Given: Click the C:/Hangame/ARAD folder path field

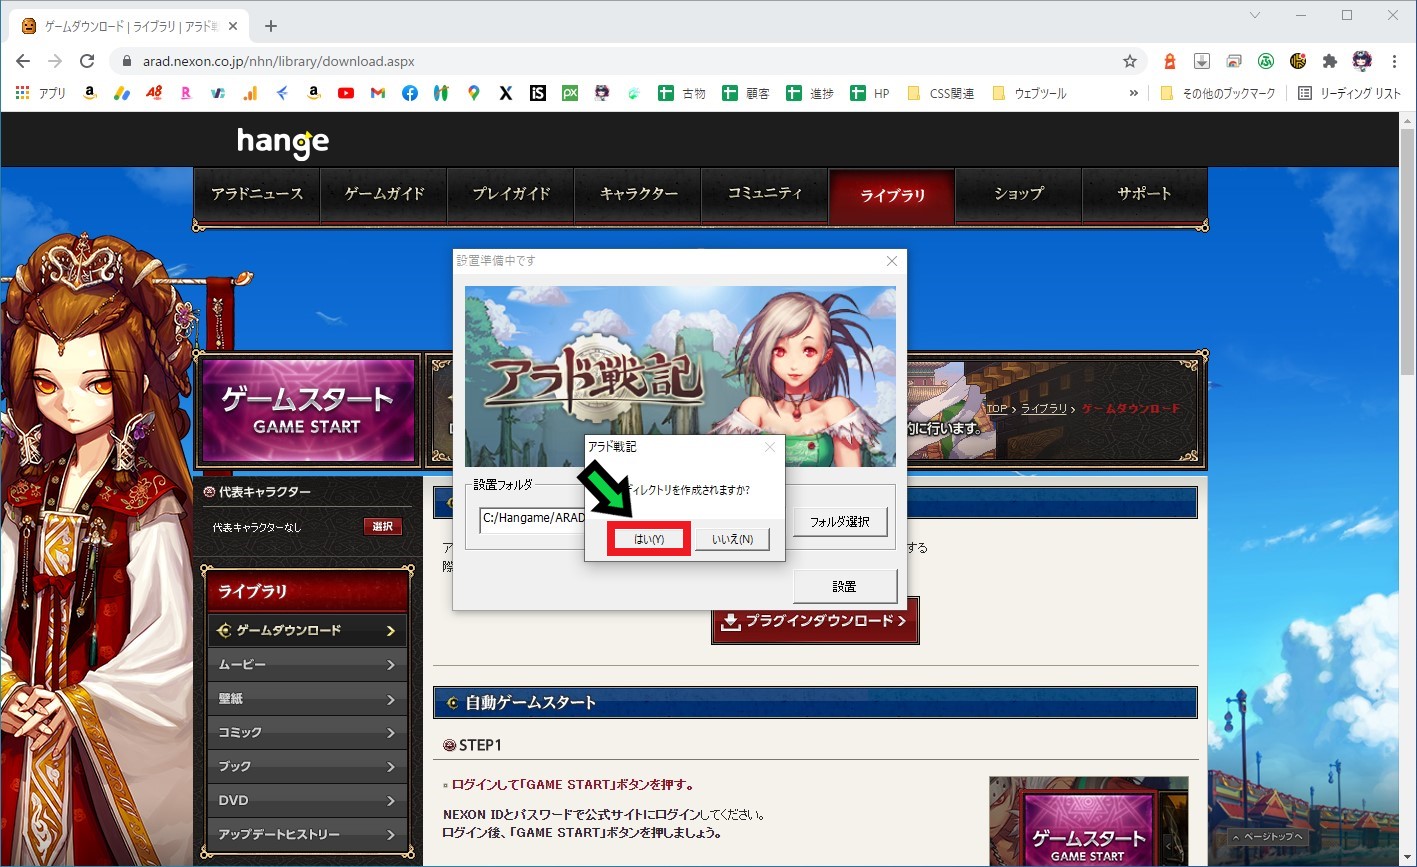Looking at the screenshot, I should pyautogui.click(x=532, y=518).
